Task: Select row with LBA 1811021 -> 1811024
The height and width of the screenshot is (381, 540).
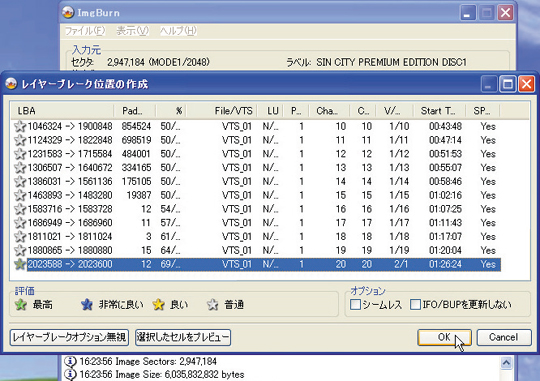Action: click(x=257, y=237)
